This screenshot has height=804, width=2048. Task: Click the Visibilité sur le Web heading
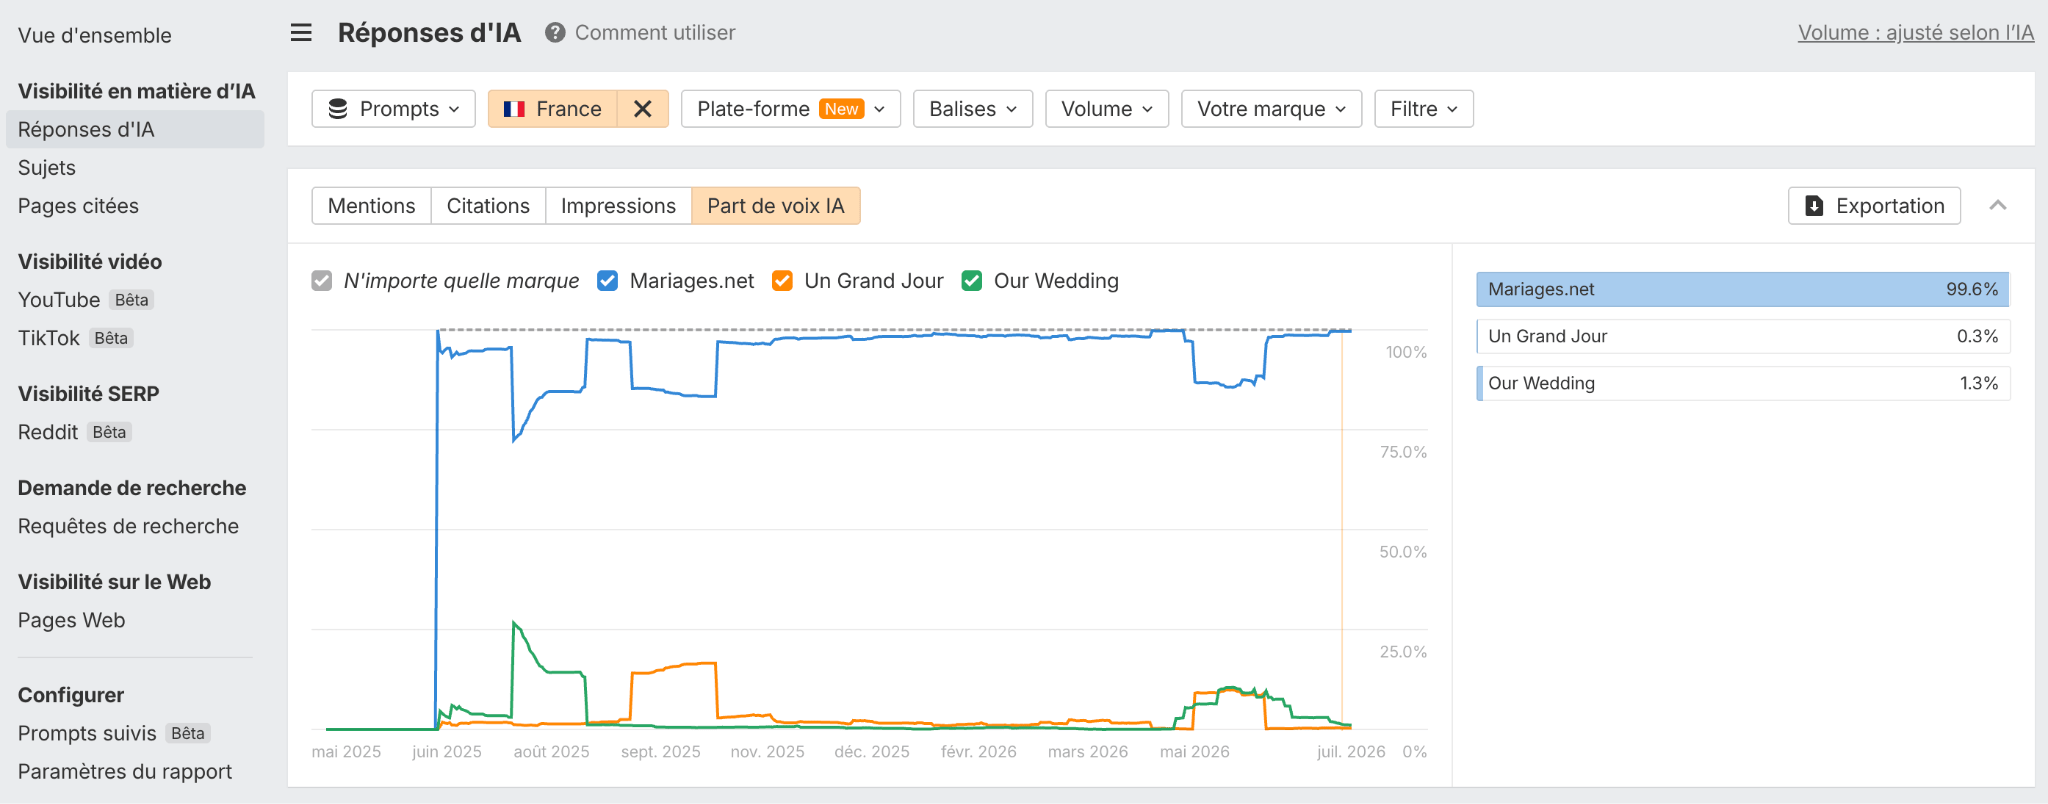tap(115, 582)
